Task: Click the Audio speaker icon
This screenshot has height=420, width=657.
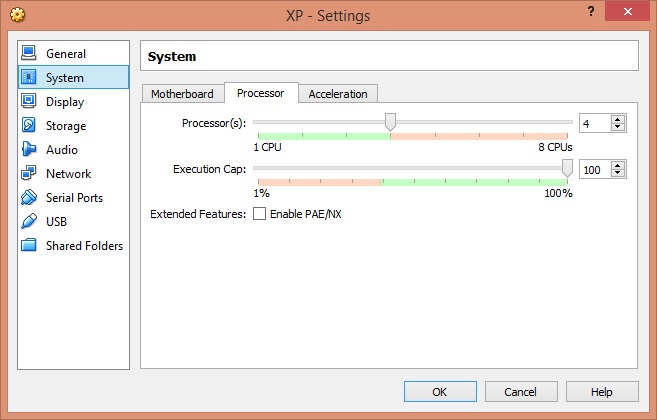Action: pyautogui.click(x=28, y=149)
